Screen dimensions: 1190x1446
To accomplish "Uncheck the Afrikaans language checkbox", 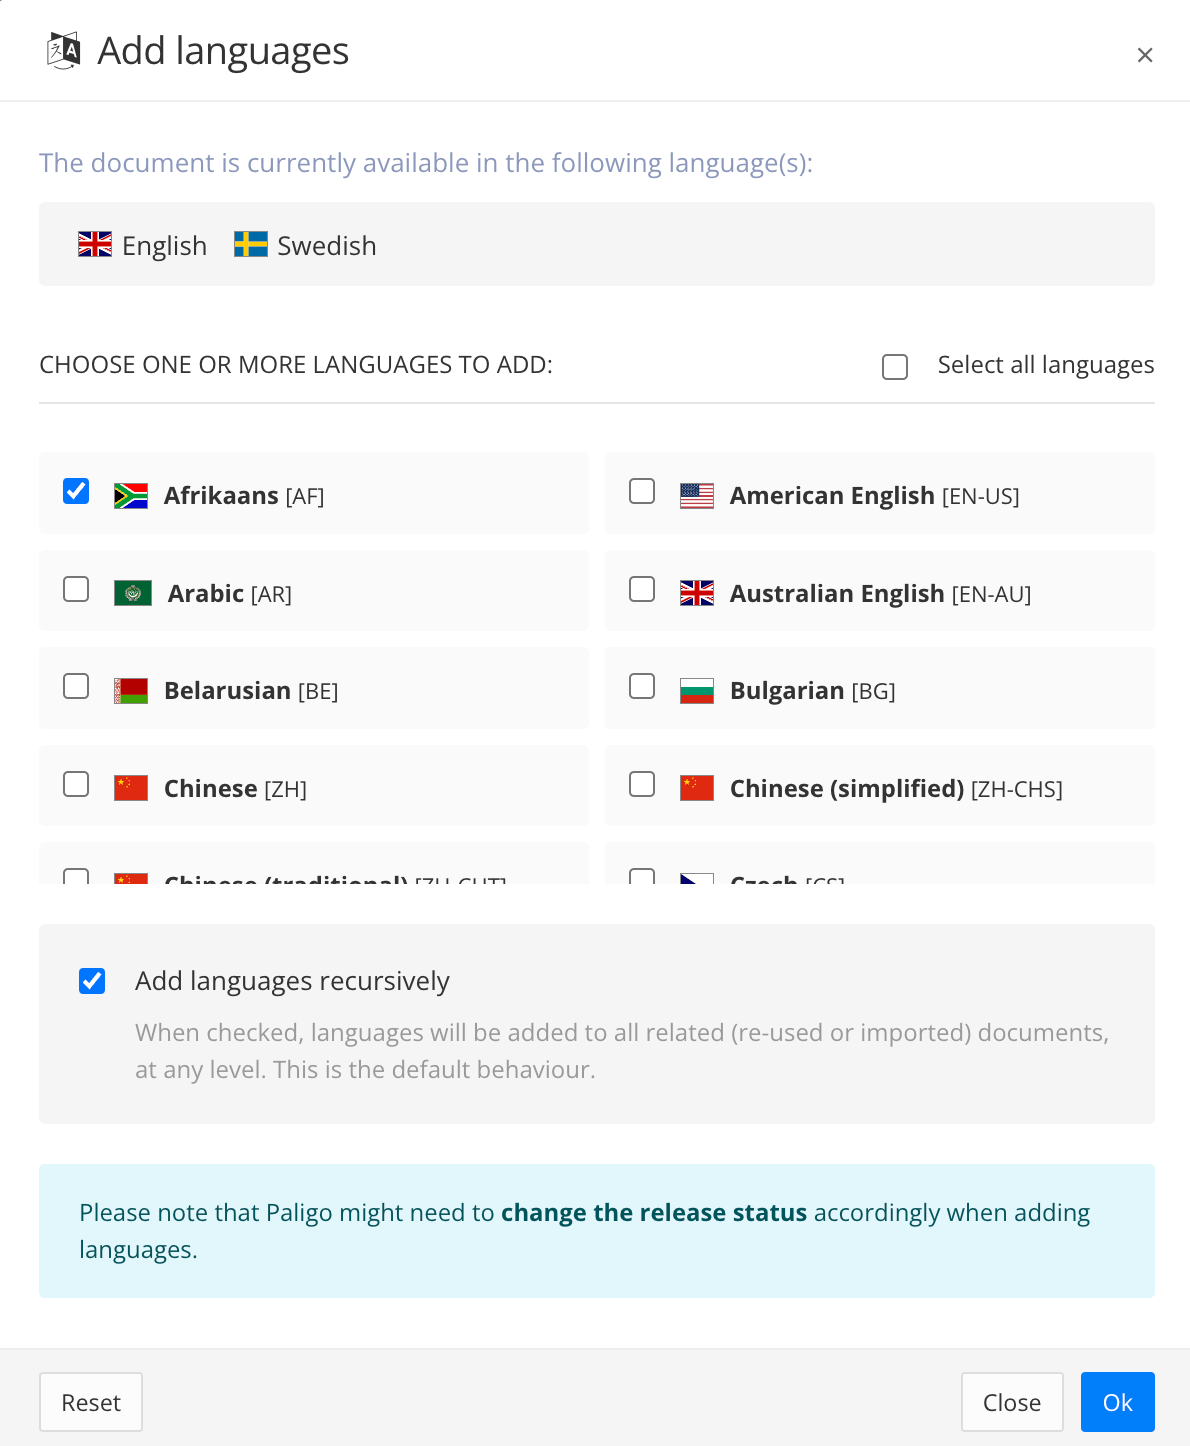I will pyautogui.click(x=75, y=490).
